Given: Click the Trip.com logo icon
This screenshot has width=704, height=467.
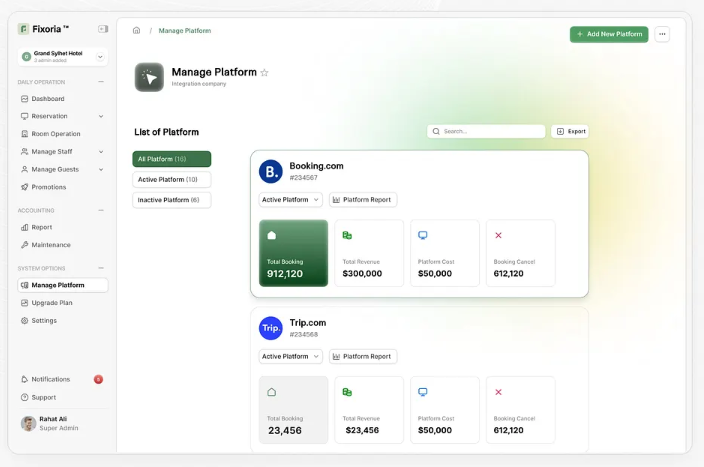Looking at the screenshot, I should [x=271, y=328].
